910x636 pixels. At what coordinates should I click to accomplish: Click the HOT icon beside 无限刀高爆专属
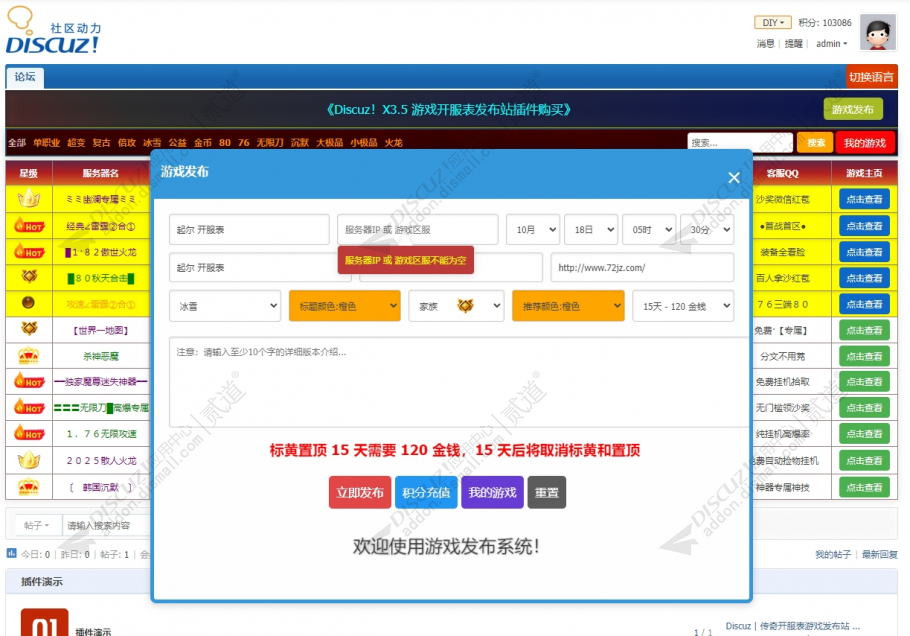(29, 407)
